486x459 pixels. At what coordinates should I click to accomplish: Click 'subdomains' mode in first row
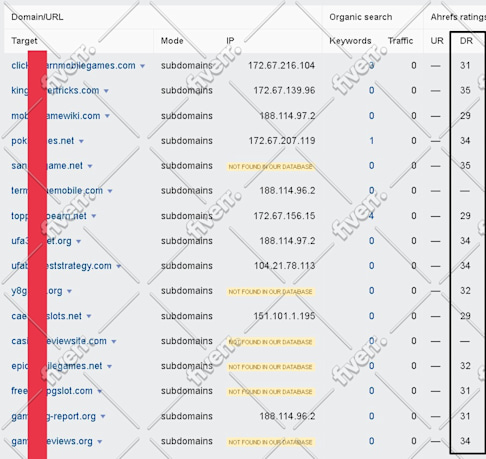click(187, 66)
